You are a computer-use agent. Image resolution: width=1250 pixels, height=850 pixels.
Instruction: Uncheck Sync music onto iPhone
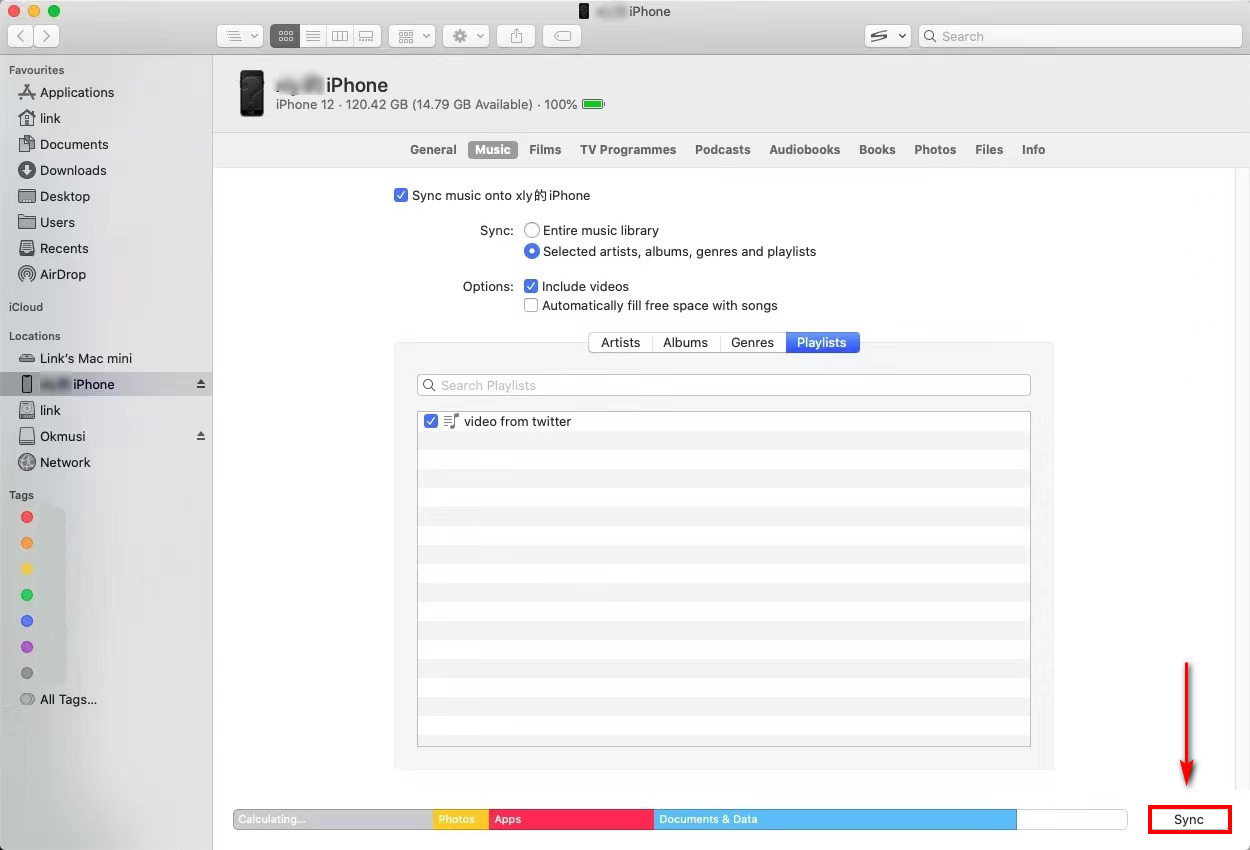pyautogui.click(x=401, y=196)
